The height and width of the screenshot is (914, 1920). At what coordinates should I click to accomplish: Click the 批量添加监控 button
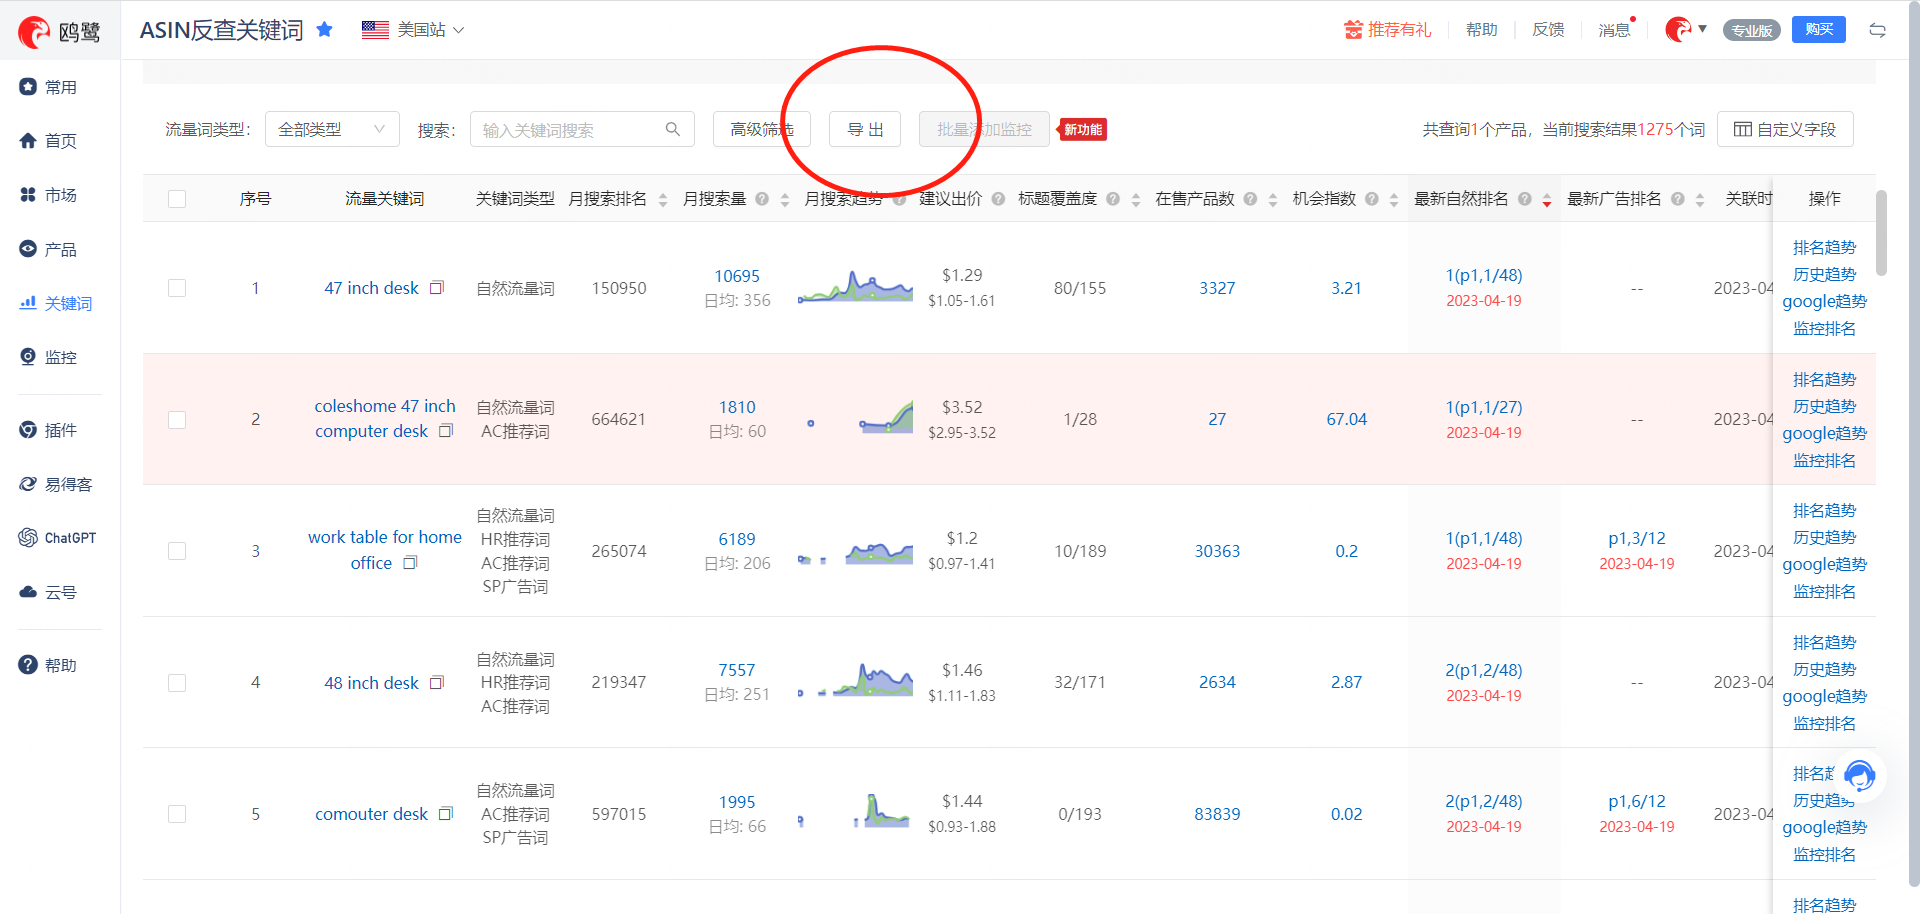pos(984,129)
